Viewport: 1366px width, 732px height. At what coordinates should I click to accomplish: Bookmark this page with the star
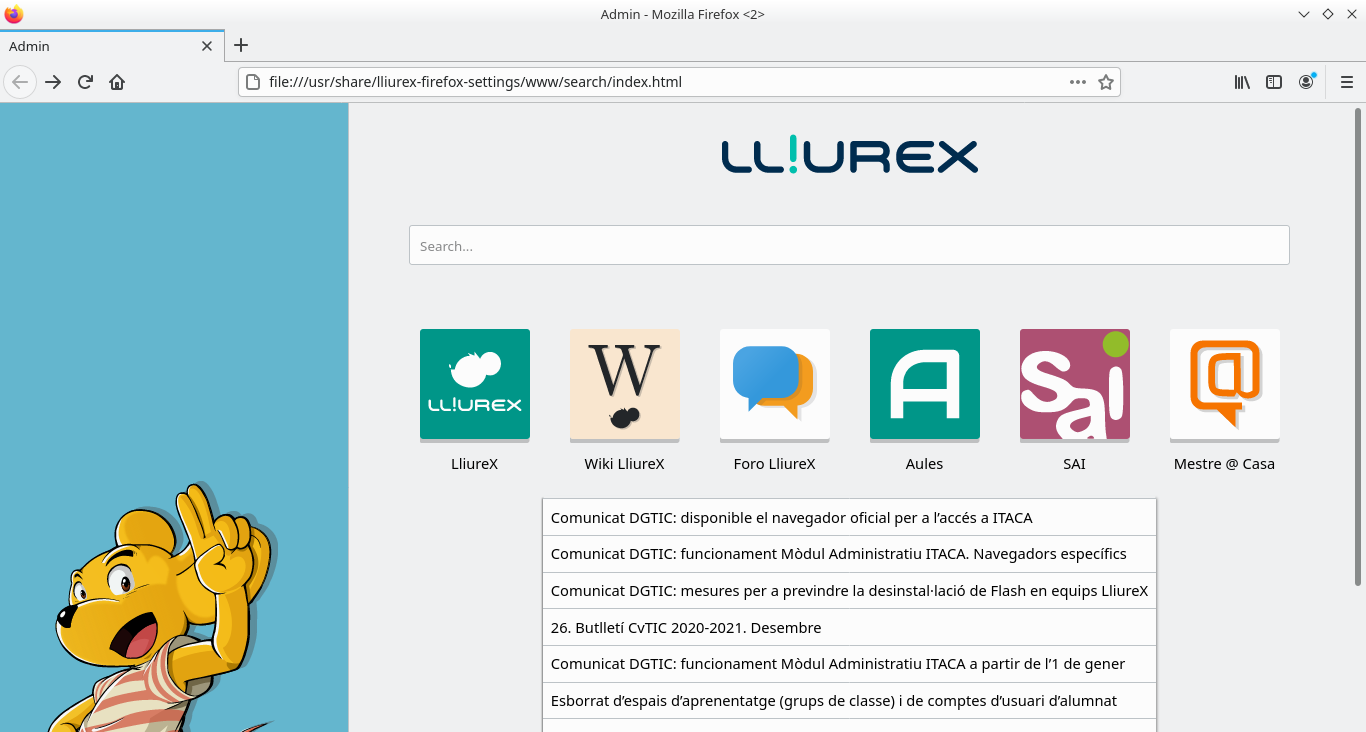pyautogui.click(x=1106, y=82)
